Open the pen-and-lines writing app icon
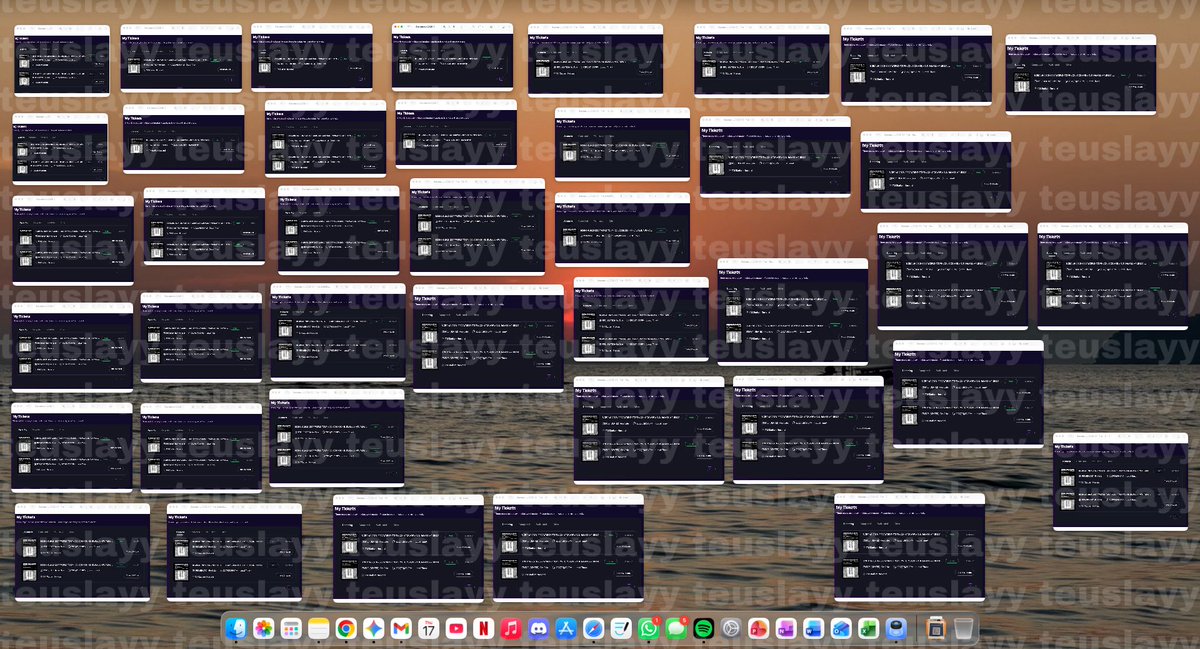This screenshot has width=1200, height=649. point(621,628)
